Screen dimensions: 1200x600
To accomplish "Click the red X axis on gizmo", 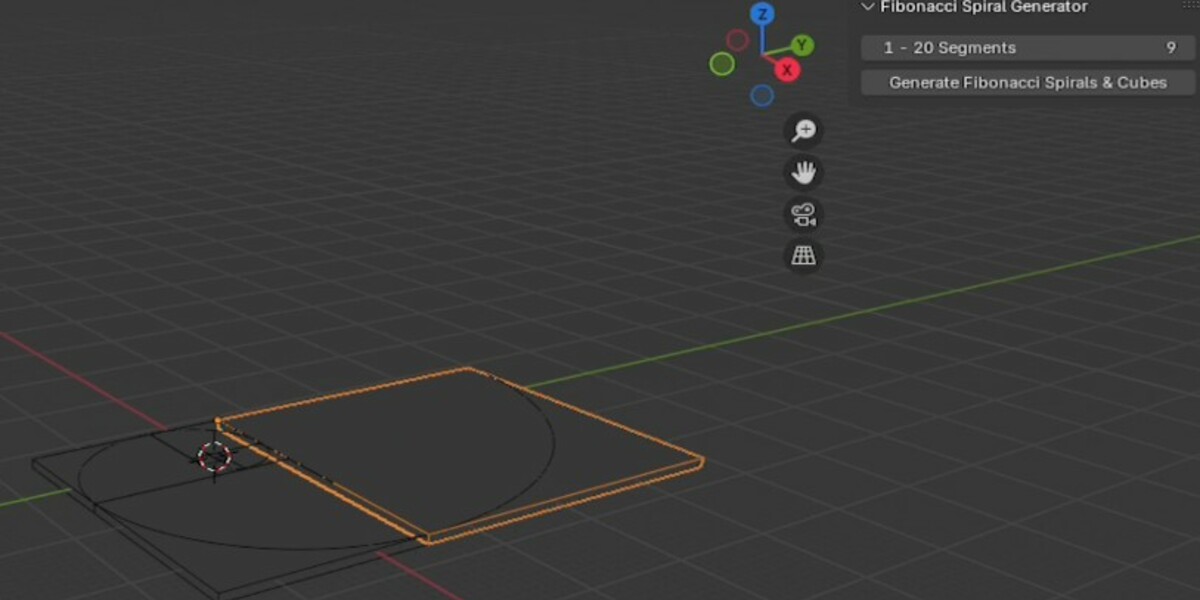I will (x=787, y=70).
